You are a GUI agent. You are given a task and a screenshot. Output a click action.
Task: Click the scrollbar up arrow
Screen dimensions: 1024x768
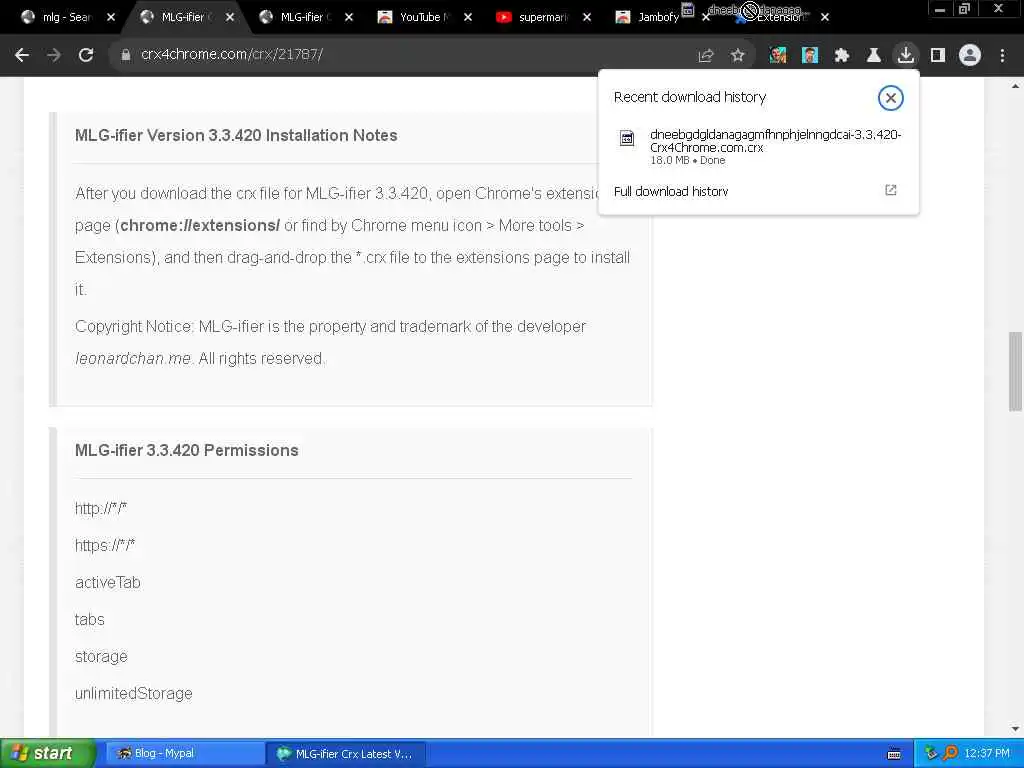pos(1015,86)
